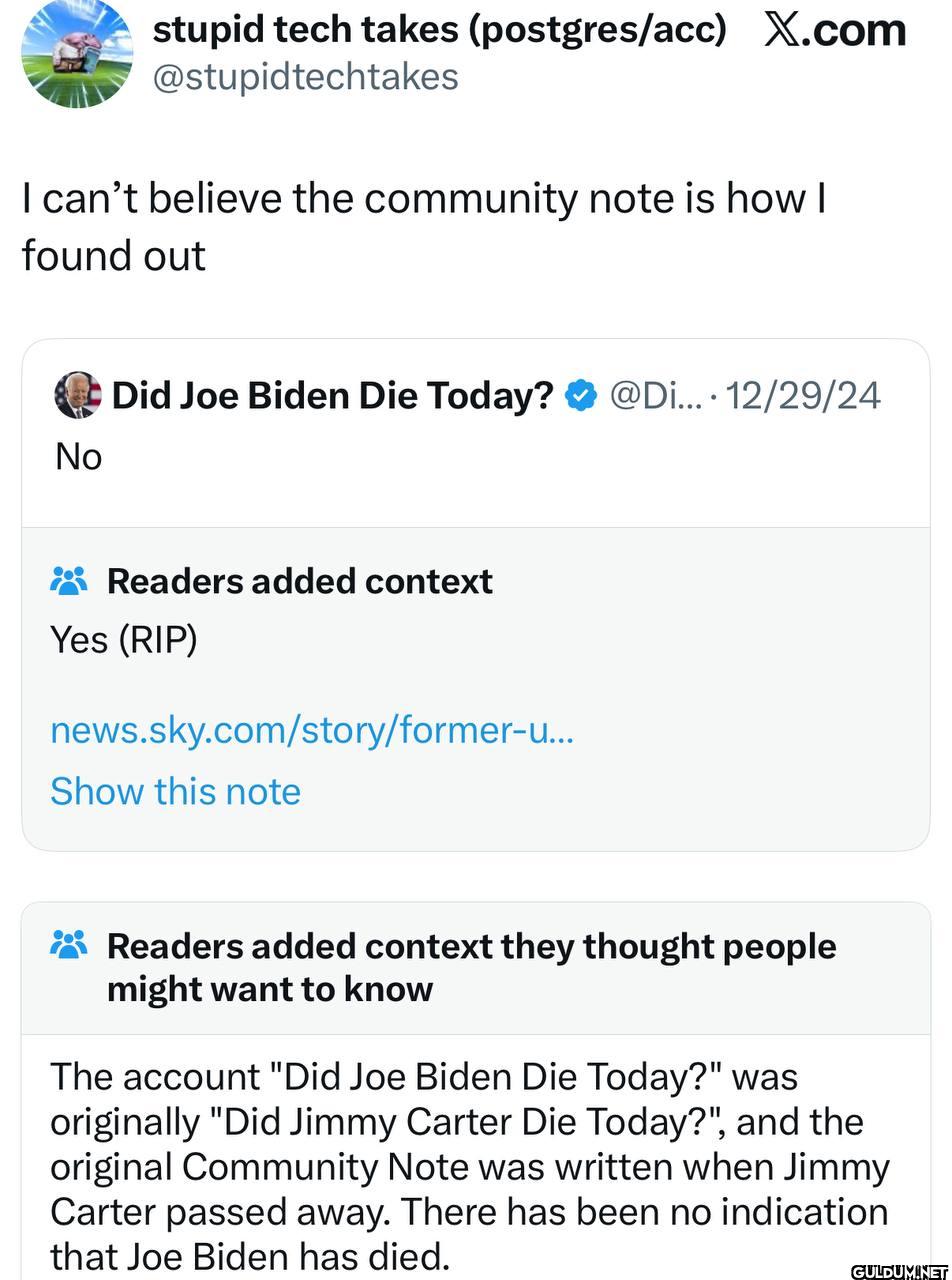Open the Did Joe Biden Die Today? account name
Image resolution: width=952 pixels, height=1280 pixels.
333,396
